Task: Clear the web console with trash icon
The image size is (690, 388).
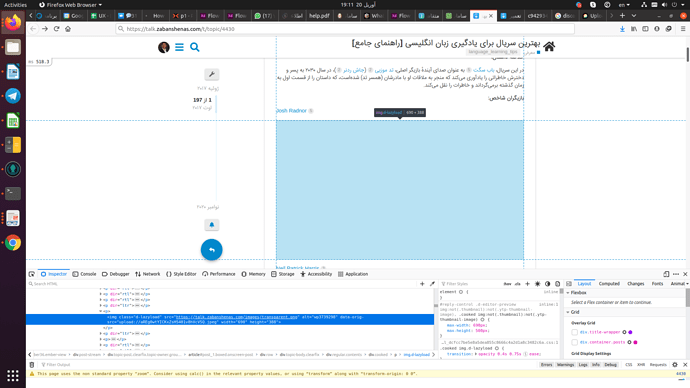Action: click(x=32, y=365)
